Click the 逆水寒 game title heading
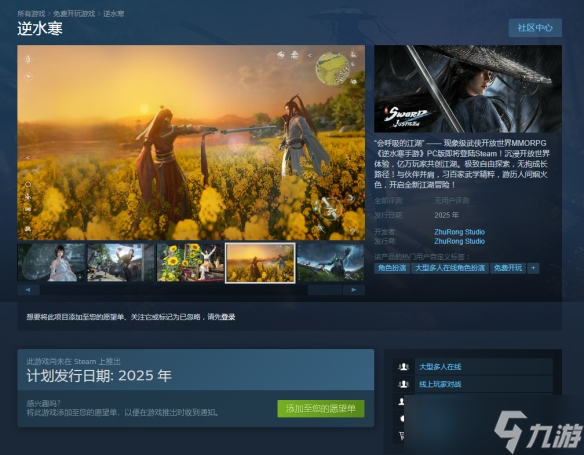This screenshot has width=584, height=455. pyautogui.click(x=40, y=29)
